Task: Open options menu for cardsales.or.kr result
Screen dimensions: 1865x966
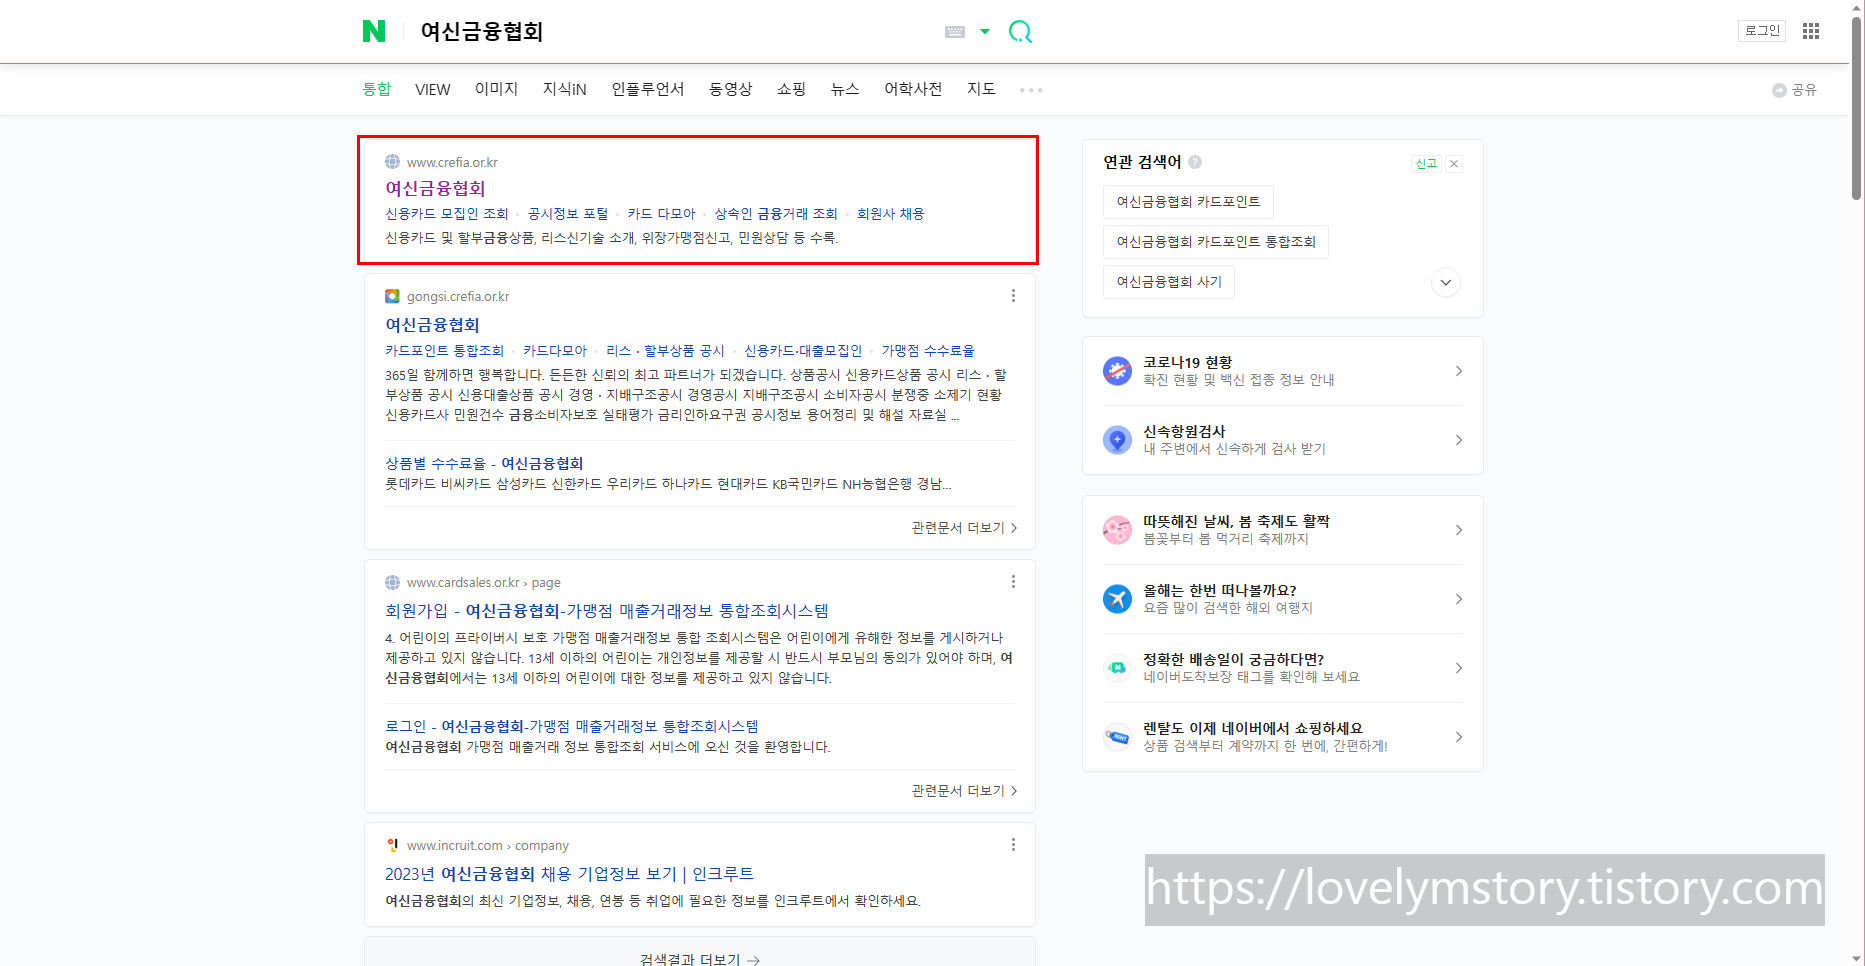Action: click(1013, 582)
